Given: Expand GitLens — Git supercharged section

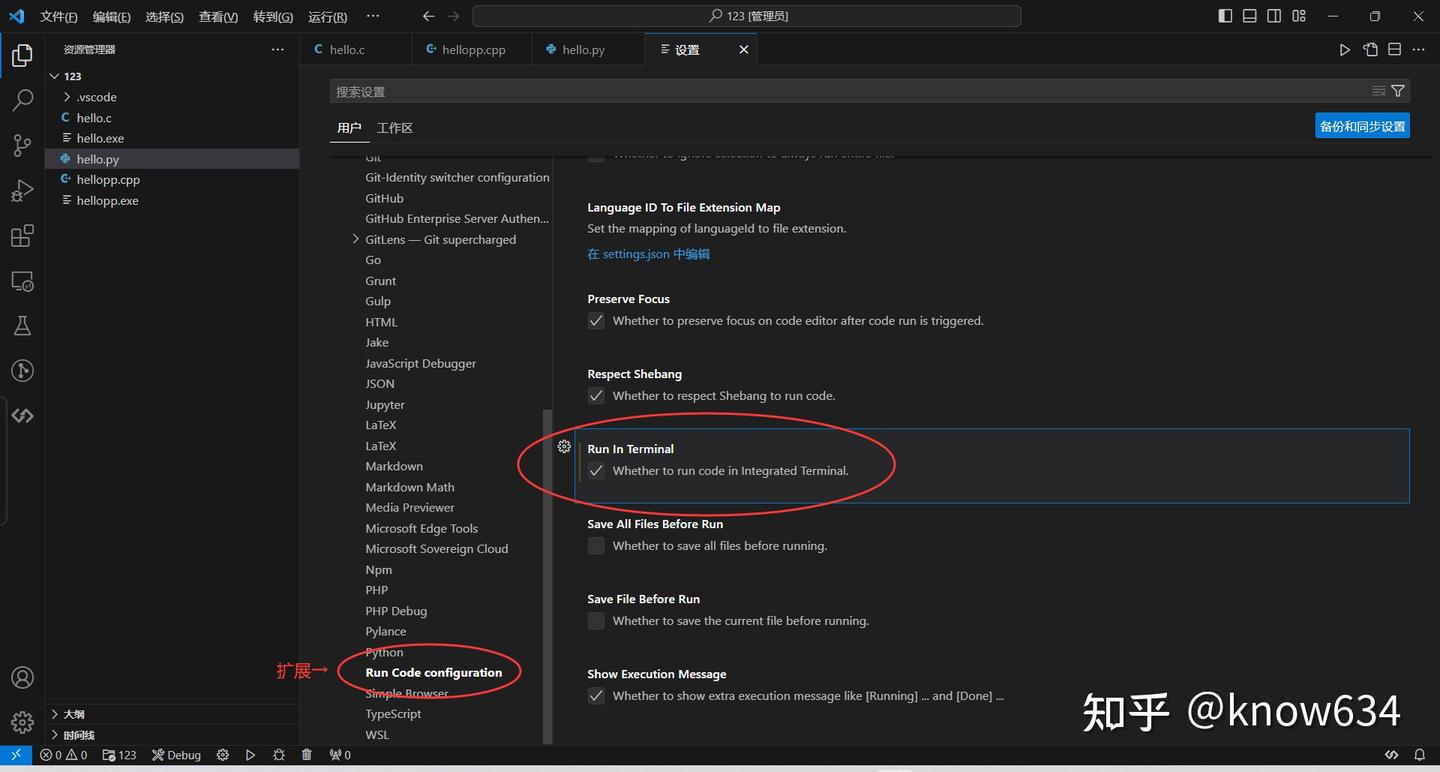Looking at the screenshot, I should coord(355,239).
